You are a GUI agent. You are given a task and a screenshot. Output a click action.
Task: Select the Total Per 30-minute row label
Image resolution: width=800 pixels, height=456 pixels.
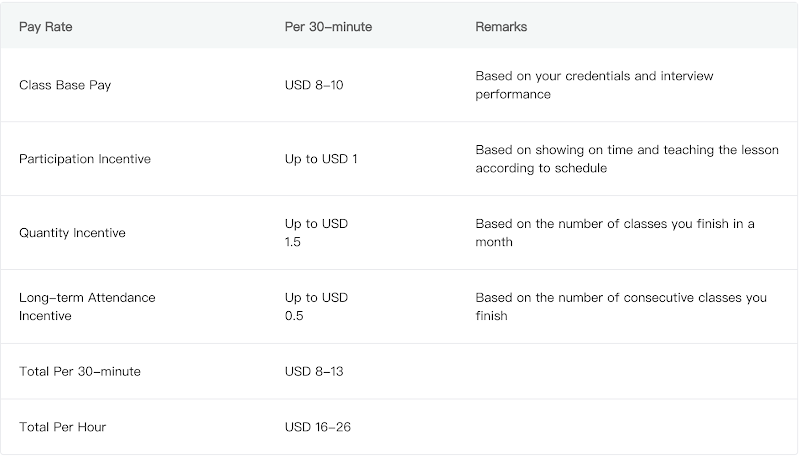pos(80,372)
